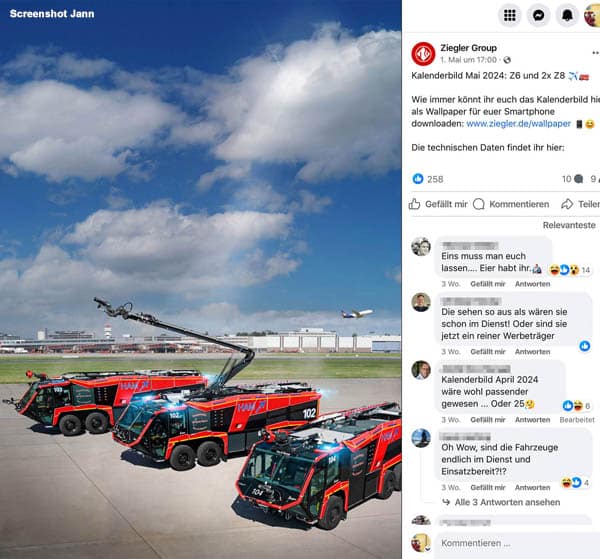Click the Teilen share button
This screenshot has width=600, height=559.
(x=580, y=204)
